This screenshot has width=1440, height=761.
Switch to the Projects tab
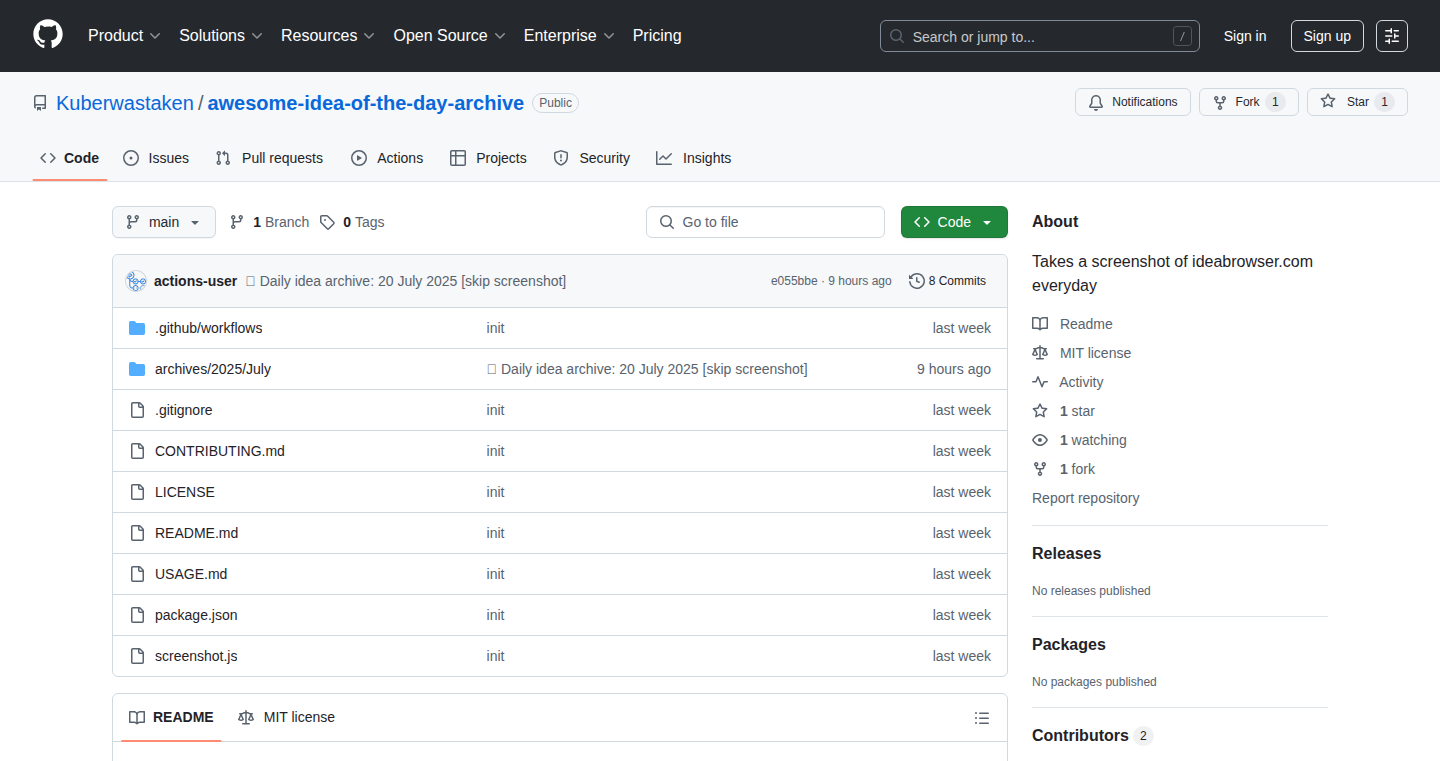click(488, 158)
